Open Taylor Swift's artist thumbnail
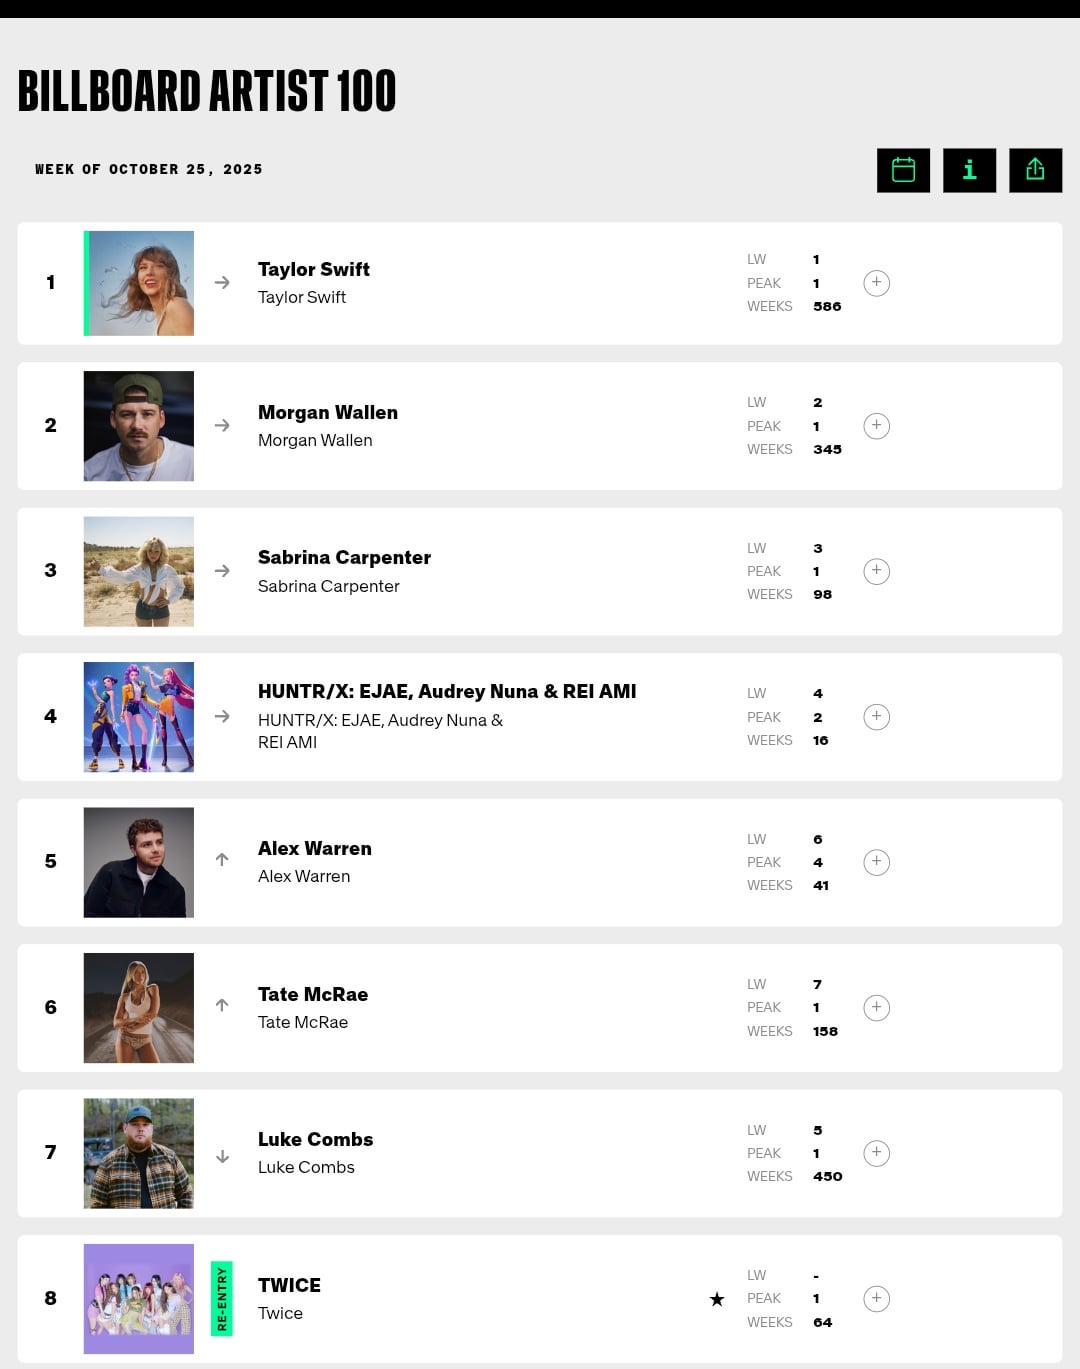This screenshot has height=1369, width=1080. coord(139,283)
